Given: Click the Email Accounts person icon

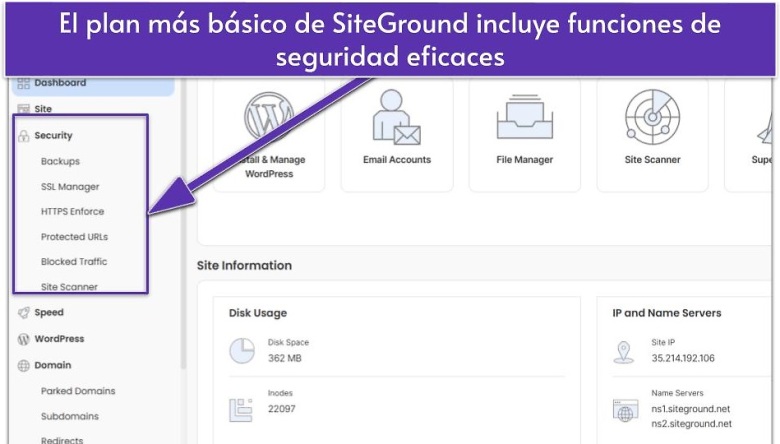Looking at the screenshot, I should point(396,117).
